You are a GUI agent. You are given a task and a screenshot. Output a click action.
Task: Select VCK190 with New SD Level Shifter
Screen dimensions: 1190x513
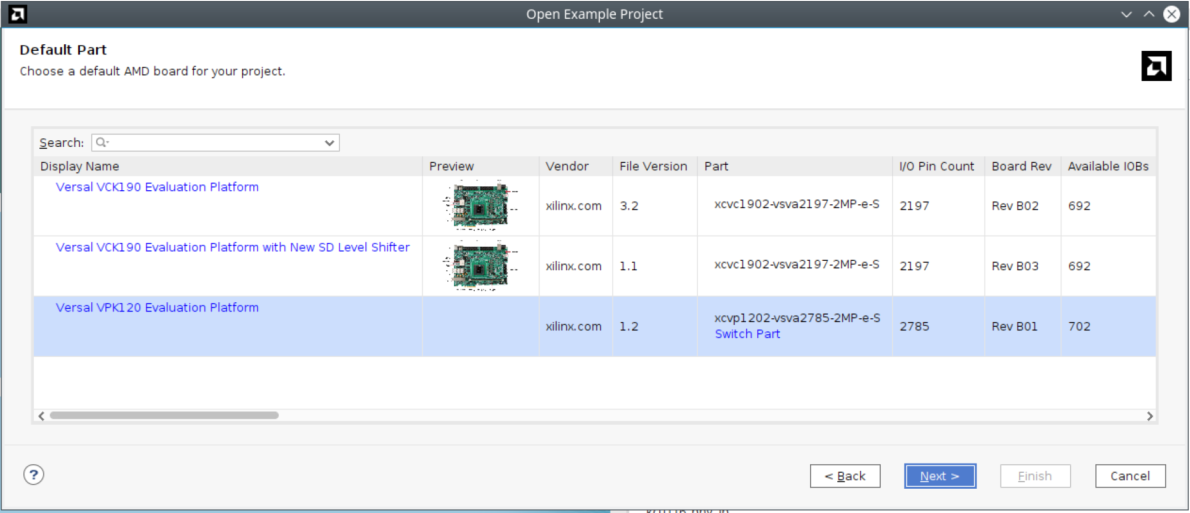[232, 247]
